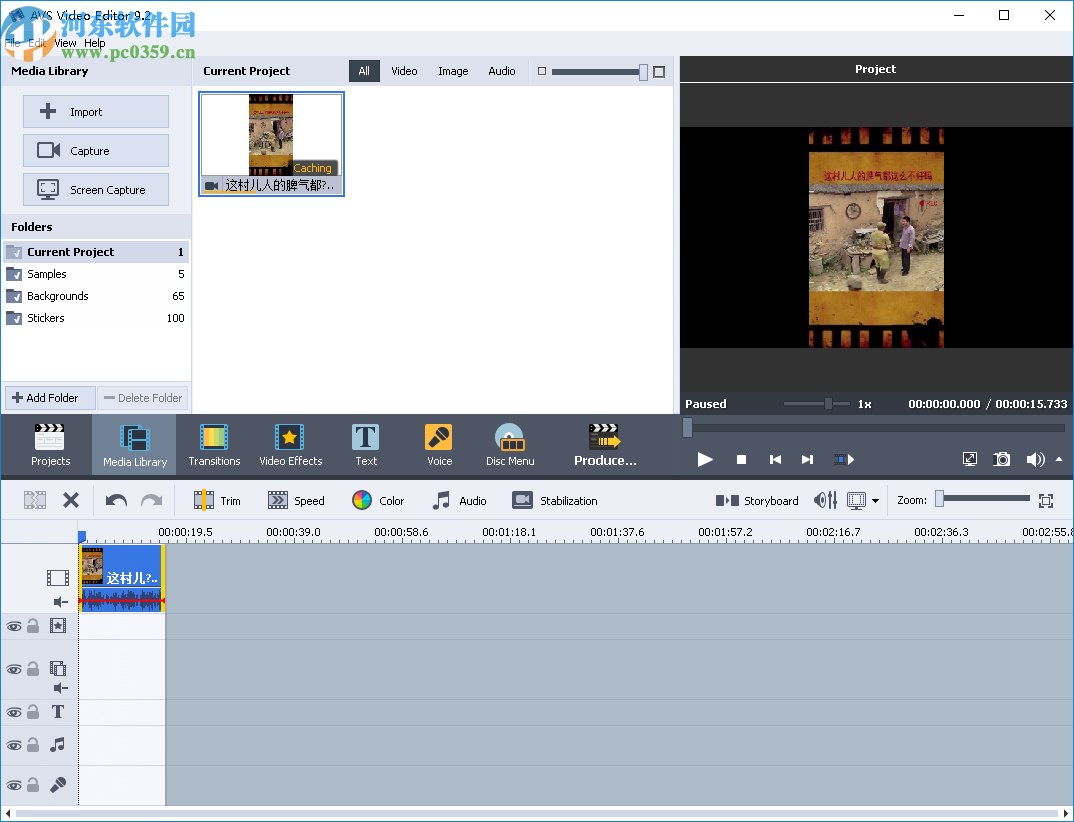Filter media library by Audio
The width and height of the screenshot is (1074, 822).
tap(501, 71)
